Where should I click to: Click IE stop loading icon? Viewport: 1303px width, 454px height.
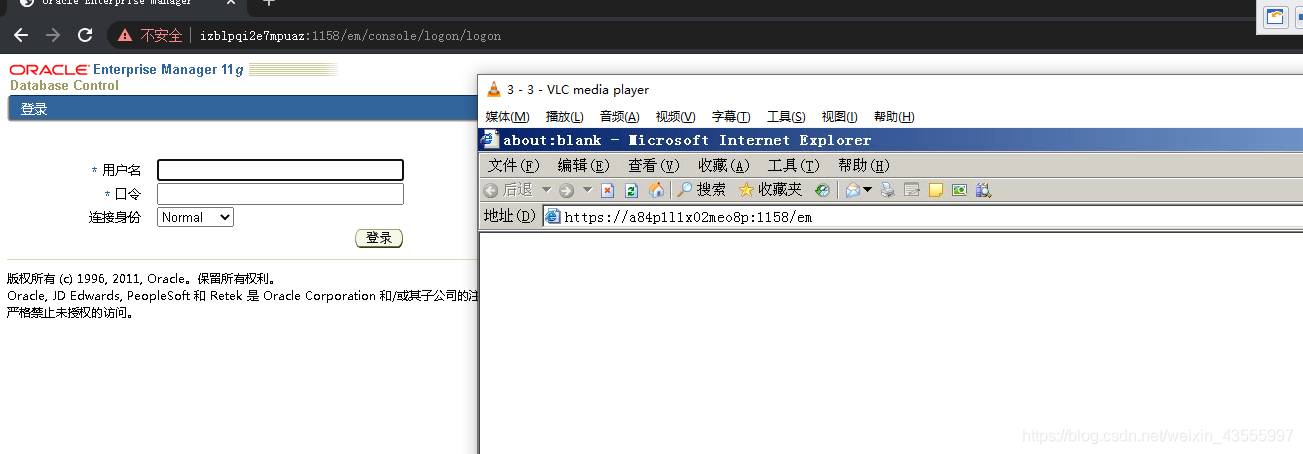[607, 190]
